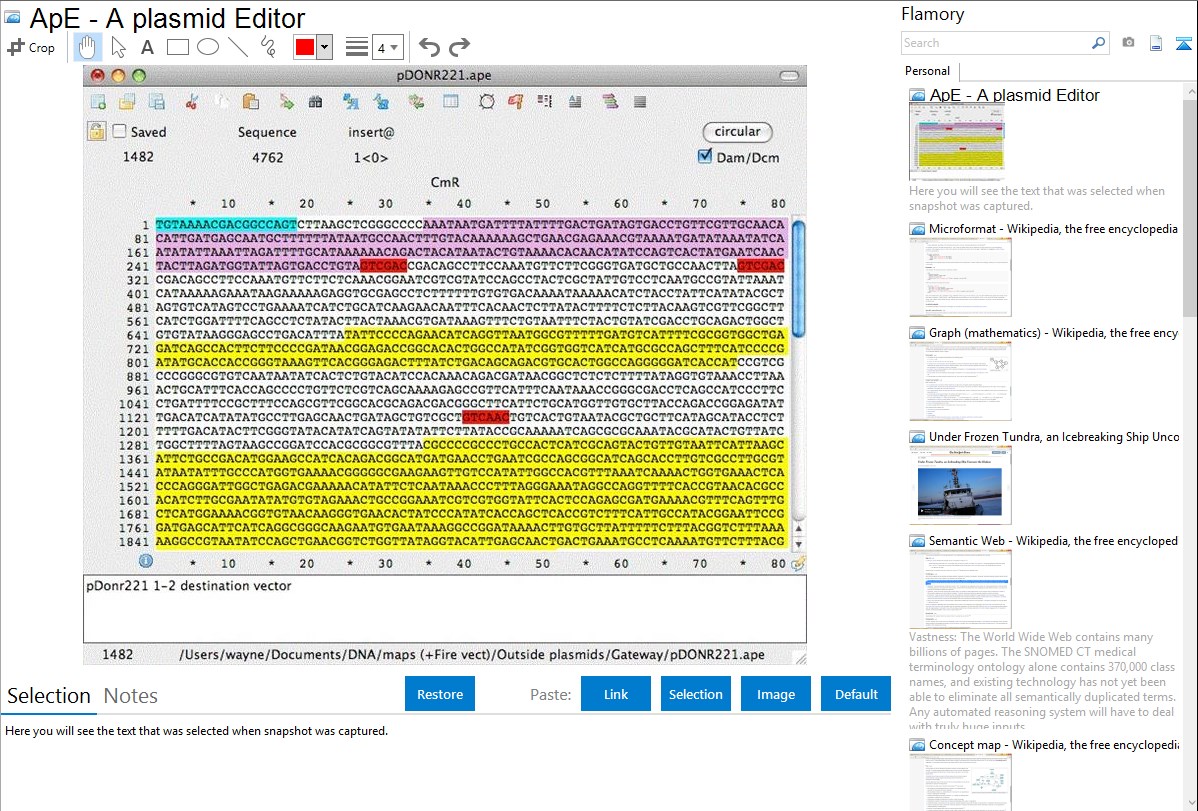1198x811 pixels.
Task: Toggle the Saved checkbox
Action: (x=119, y=131)
